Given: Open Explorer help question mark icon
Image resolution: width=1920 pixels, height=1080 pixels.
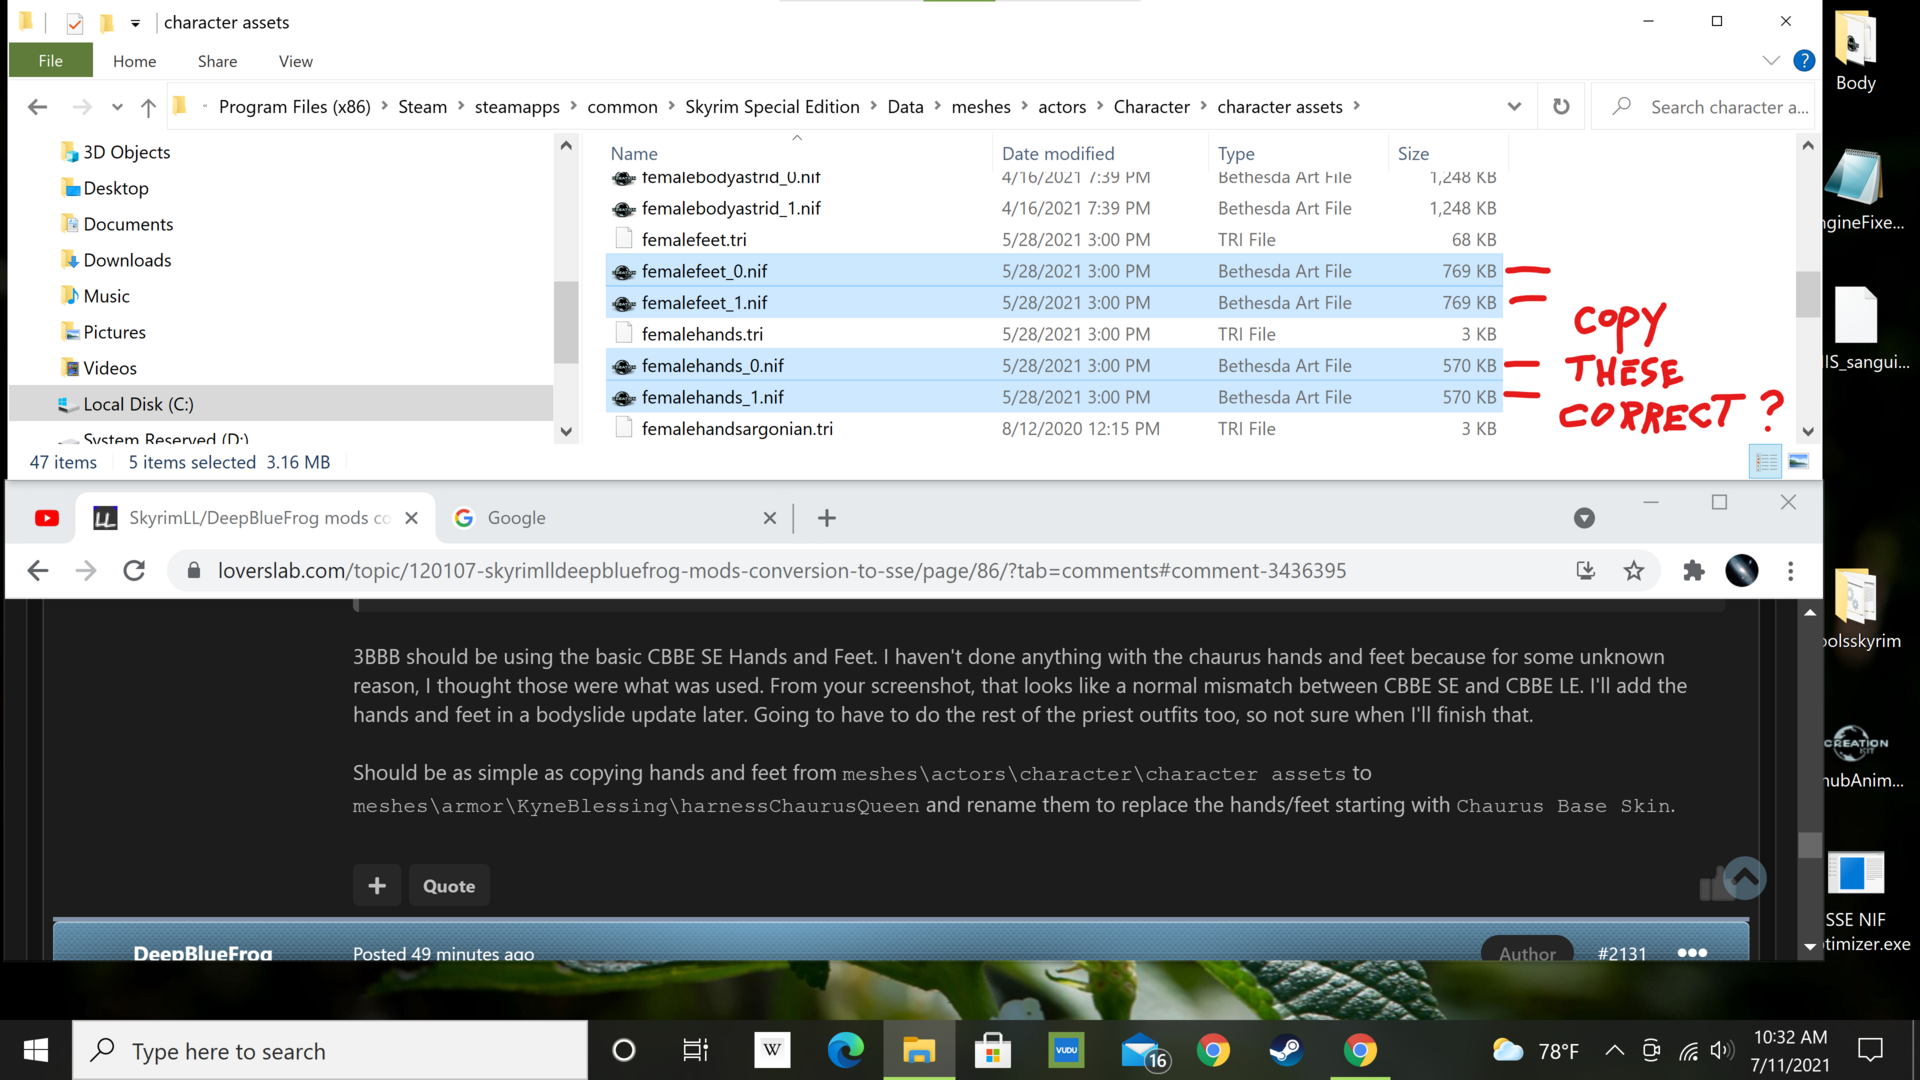Looking at the screenshot, I should tap(1804, 61).
